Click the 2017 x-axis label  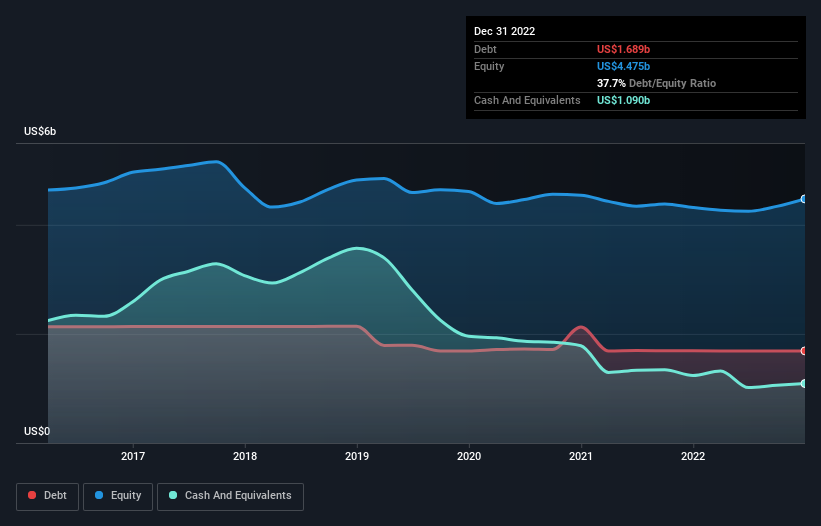133,456
